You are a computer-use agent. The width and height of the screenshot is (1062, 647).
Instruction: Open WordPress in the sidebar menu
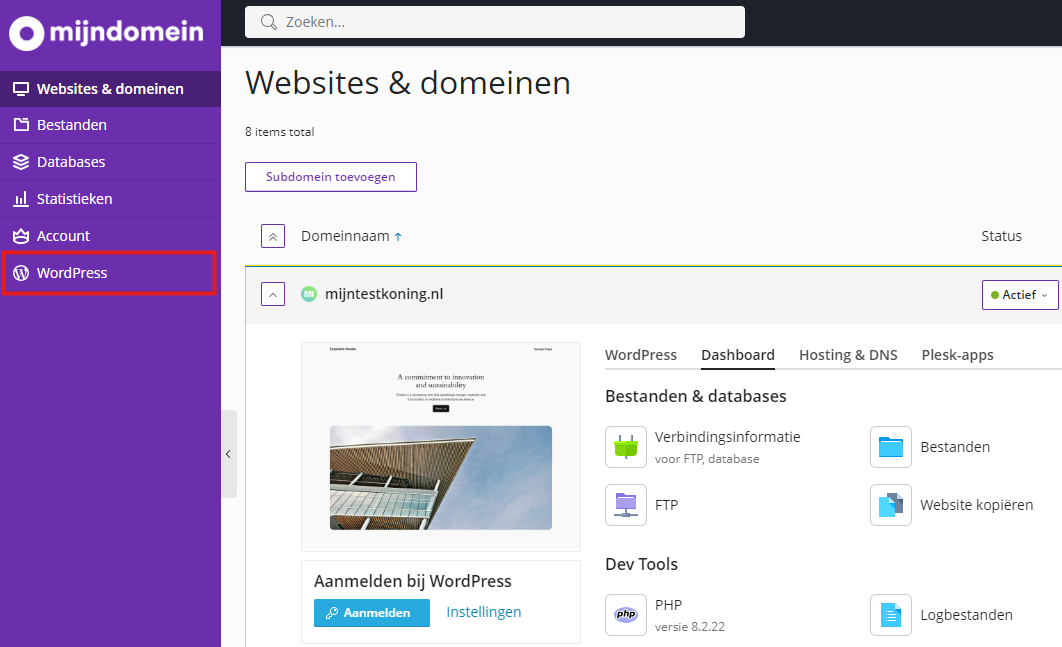[x=72, y=273]
